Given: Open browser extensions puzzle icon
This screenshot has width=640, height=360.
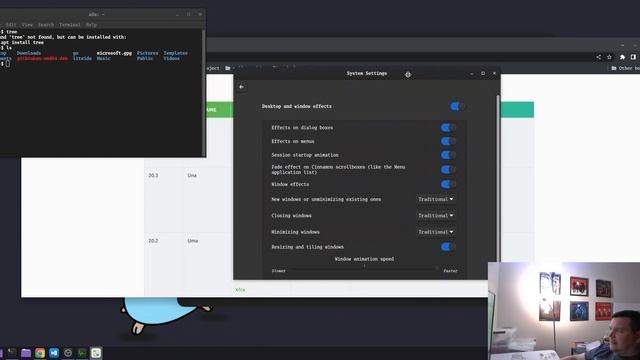Looking at the screenshot, I should [x=622, y=57].
